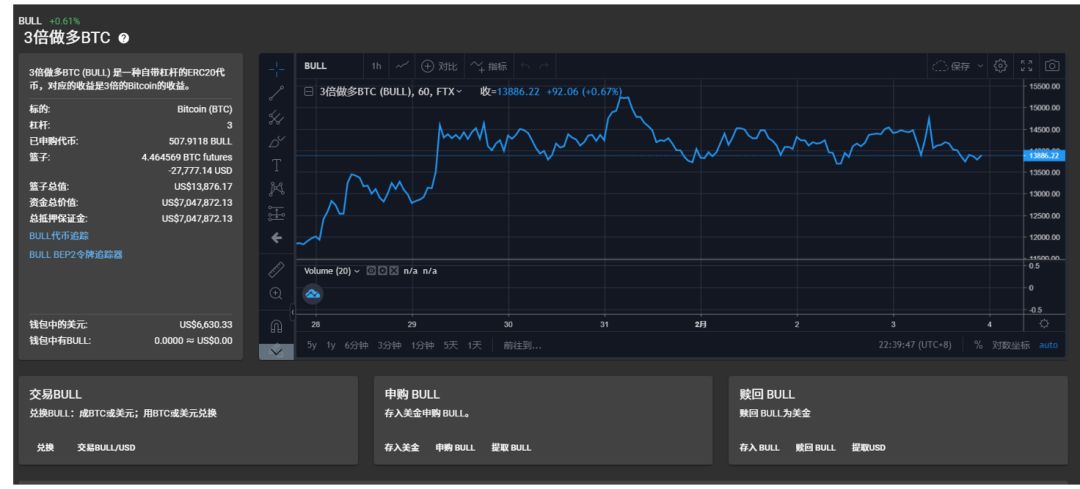The width and height of the screenshot is (1080, 489).
Task: Click the total fund value US$7,047,872.13 next to 资金总价值
Action: 197,202
